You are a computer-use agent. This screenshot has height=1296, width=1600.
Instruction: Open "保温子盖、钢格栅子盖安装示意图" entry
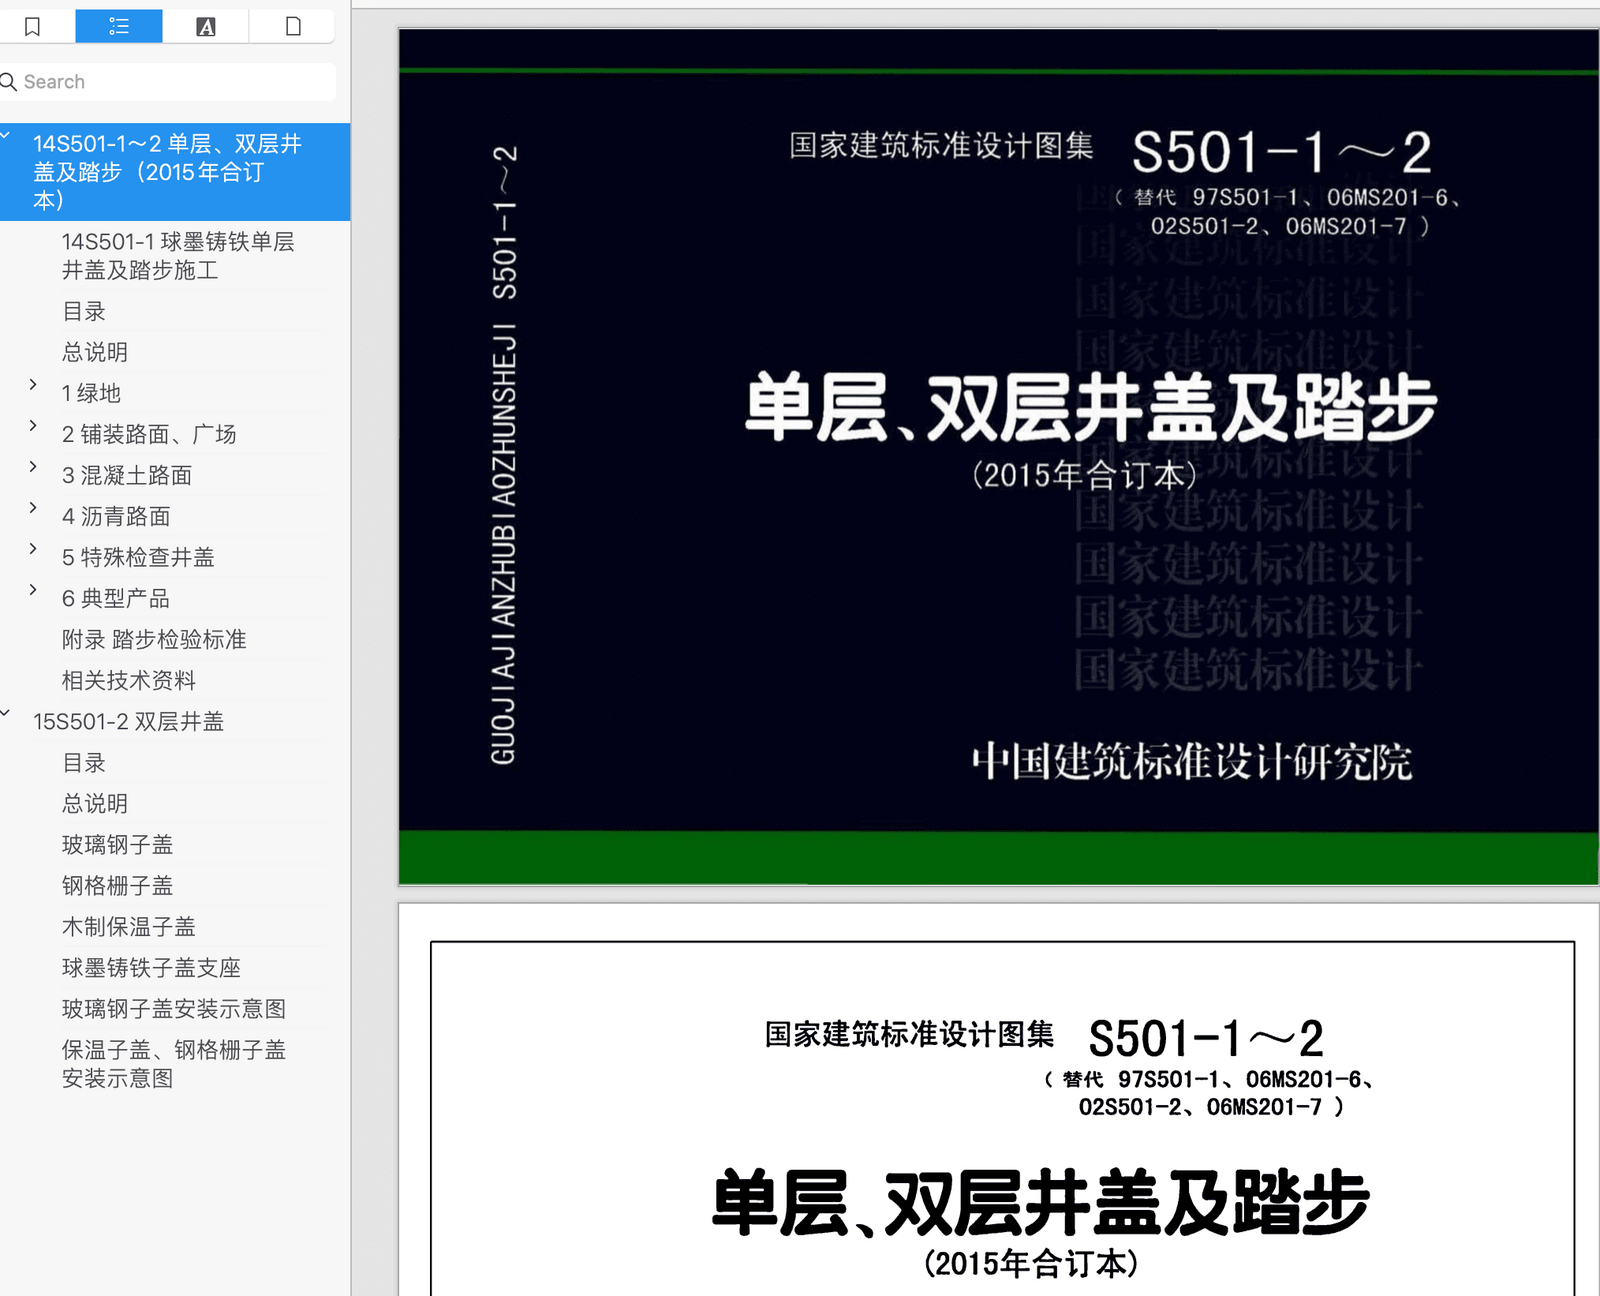(174, 1064)
